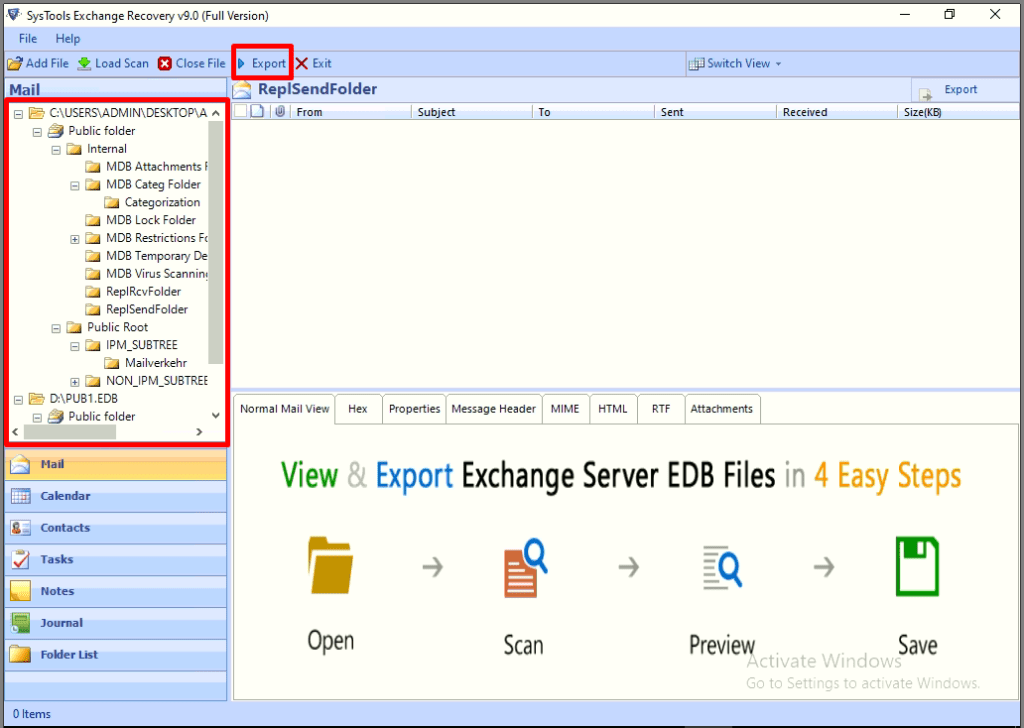Collapse the Internal folder node
1024x728 pixels.
pyautogui.click(x=55, y=148)
